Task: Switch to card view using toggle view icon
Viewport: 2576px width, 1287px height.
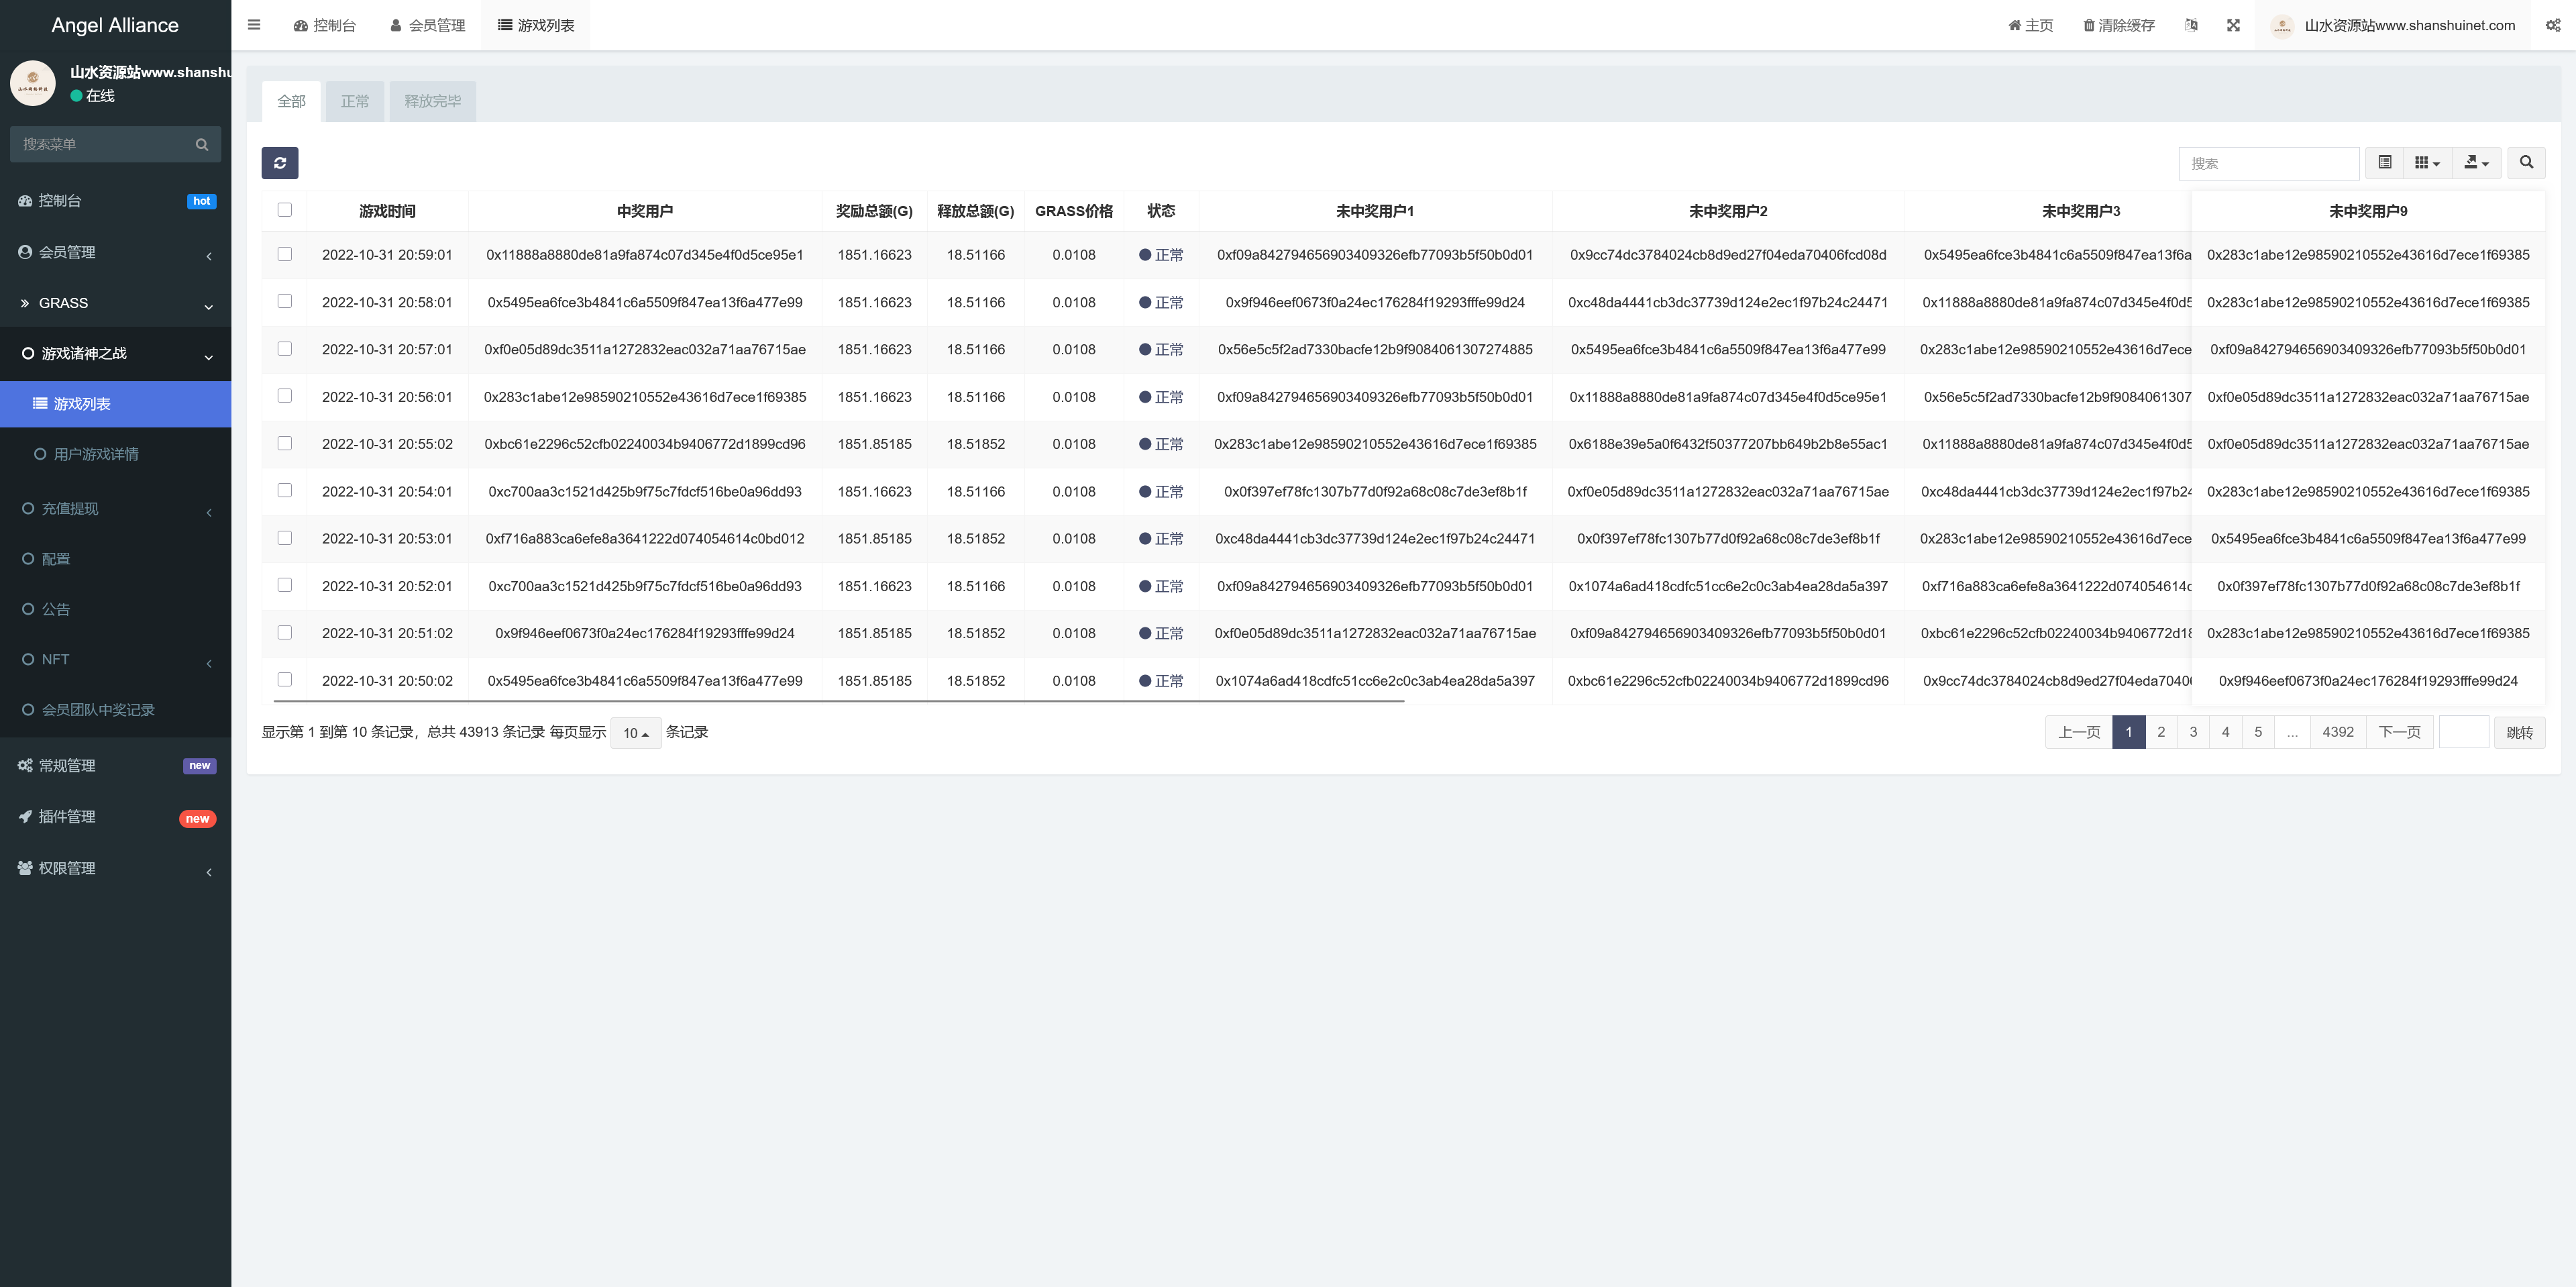Action: [x=2384, y=162]
